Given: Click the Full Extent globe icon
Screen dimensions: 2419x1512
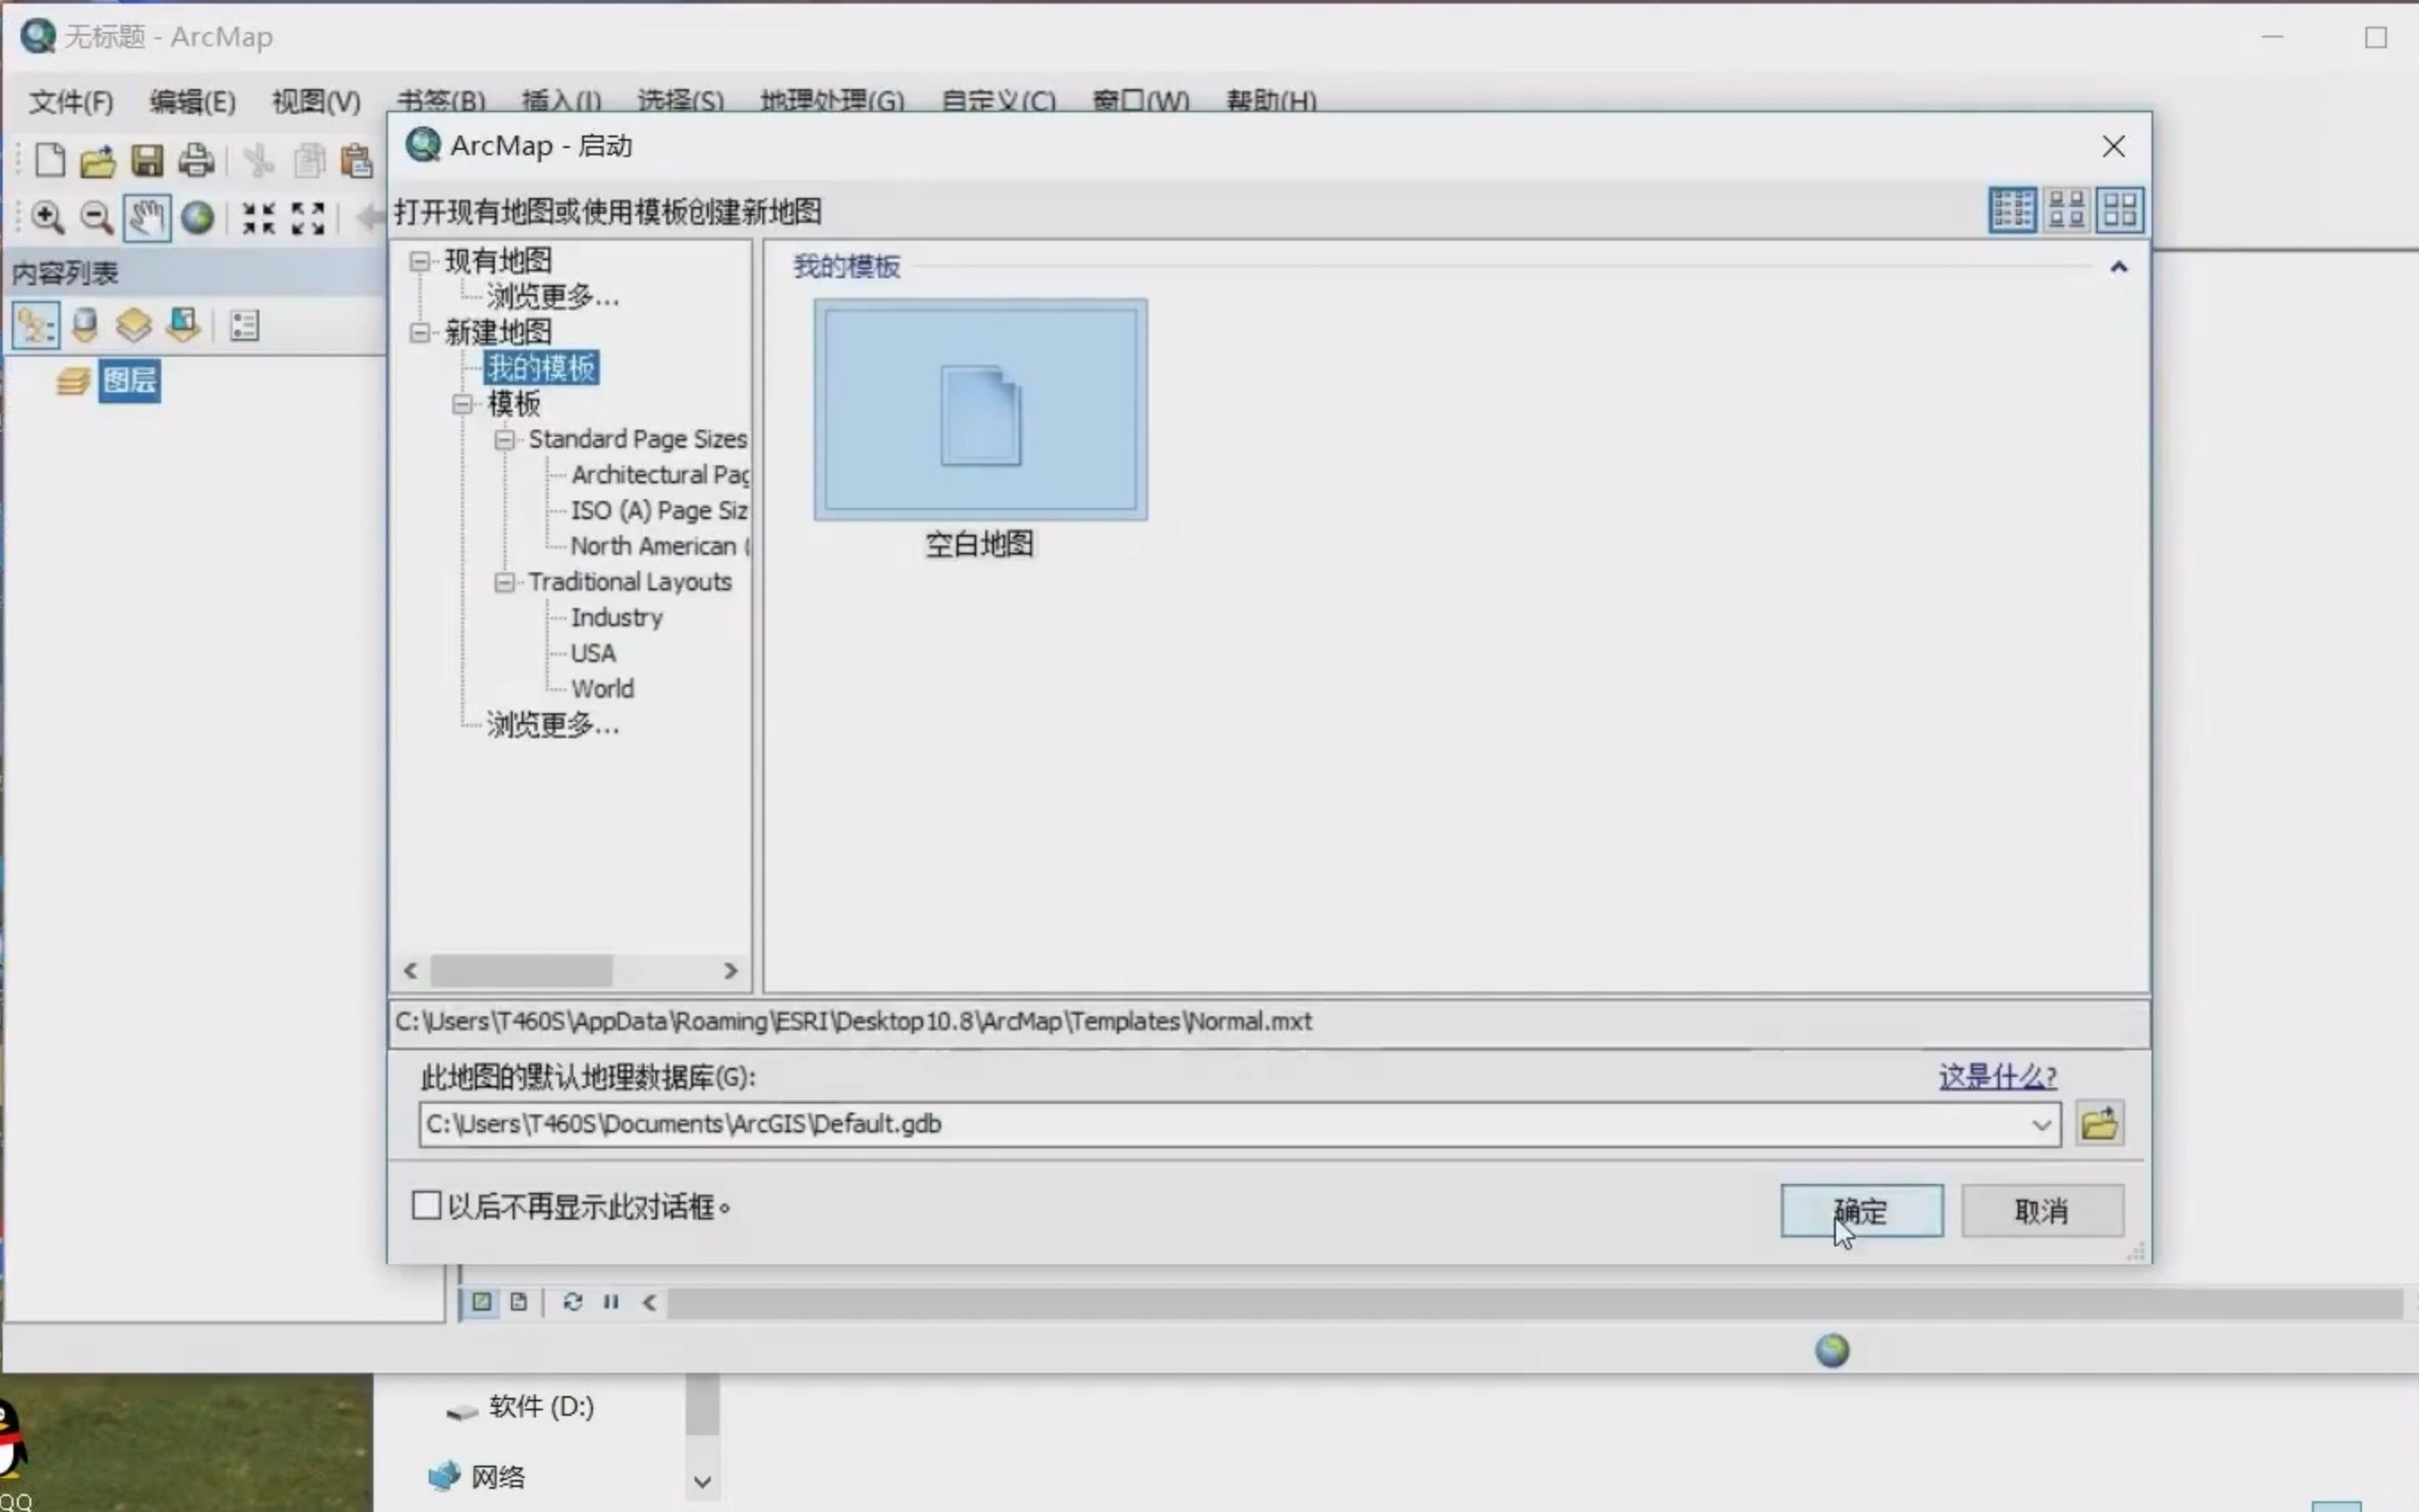Looking at the screenshot, I should tap(197, 218).
